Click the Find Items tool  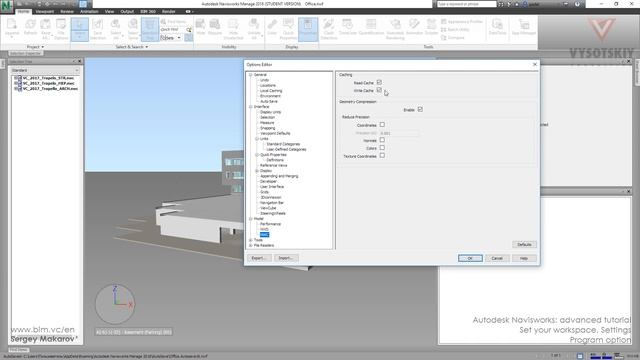(x=173, y=22)
